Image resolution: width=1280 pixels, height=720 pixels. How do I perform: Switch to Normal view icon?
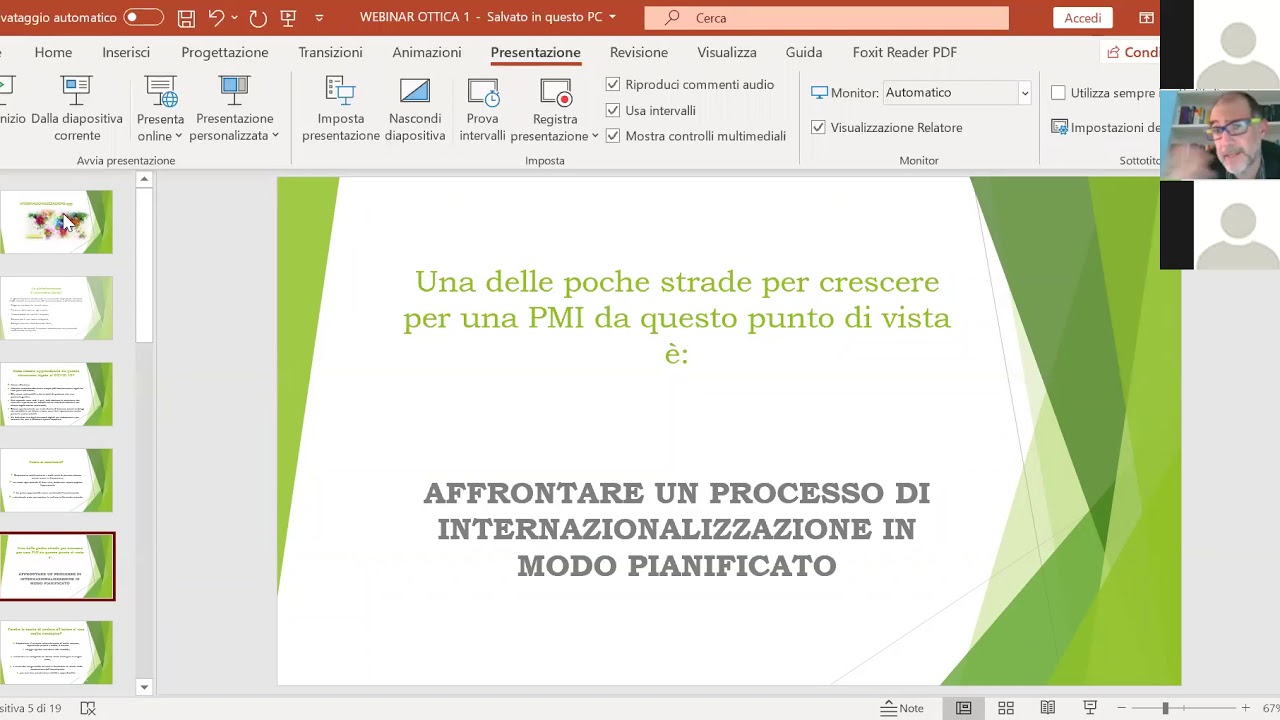964,708
